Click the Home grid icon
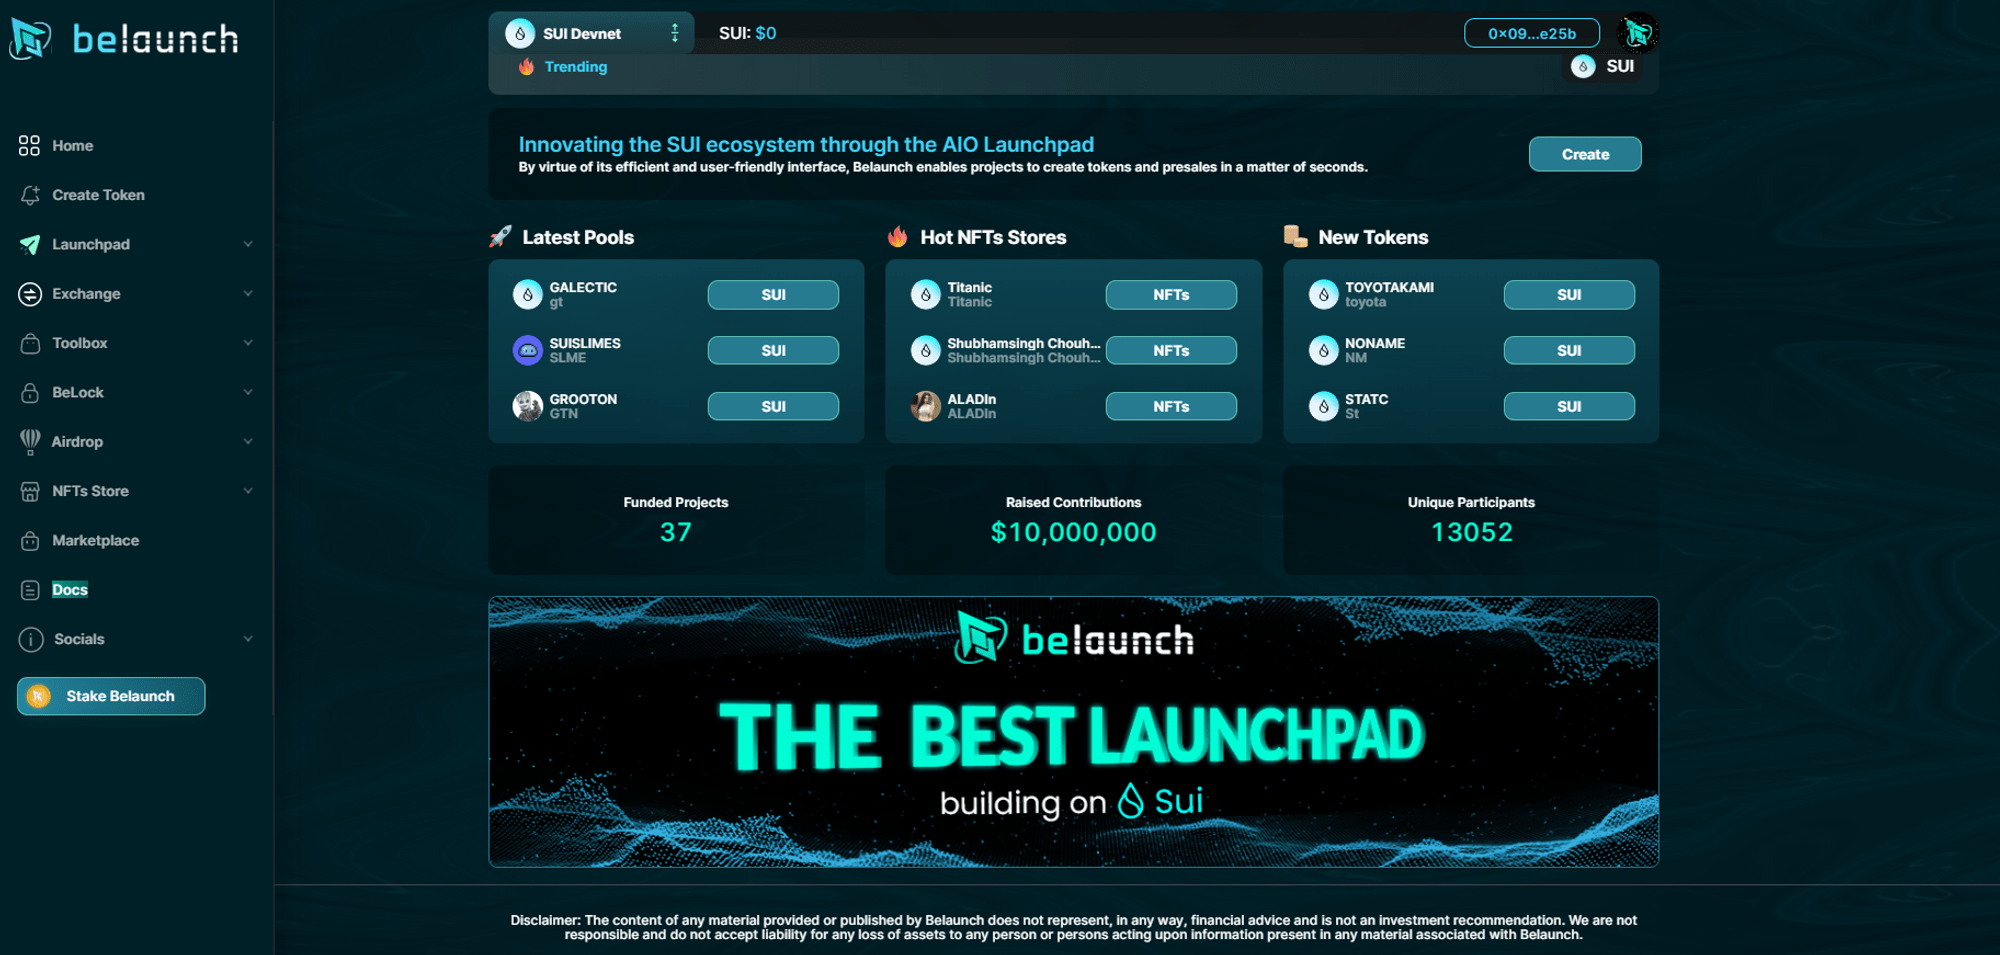The width and height of the screenshot is (2000, 955). pyautogui.click(x=29, y=146)
